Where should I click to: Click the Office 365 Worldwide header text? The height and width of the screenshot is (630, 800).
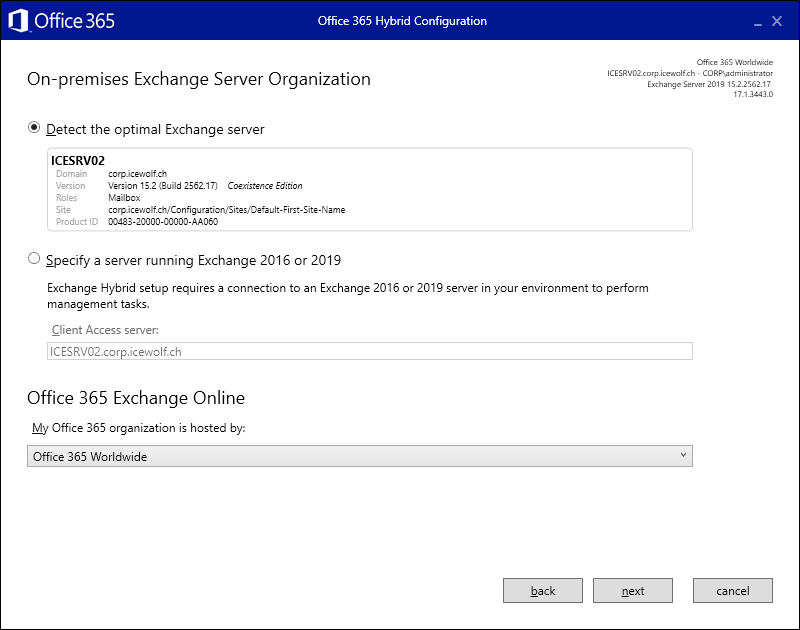click(x=735, y=62)
